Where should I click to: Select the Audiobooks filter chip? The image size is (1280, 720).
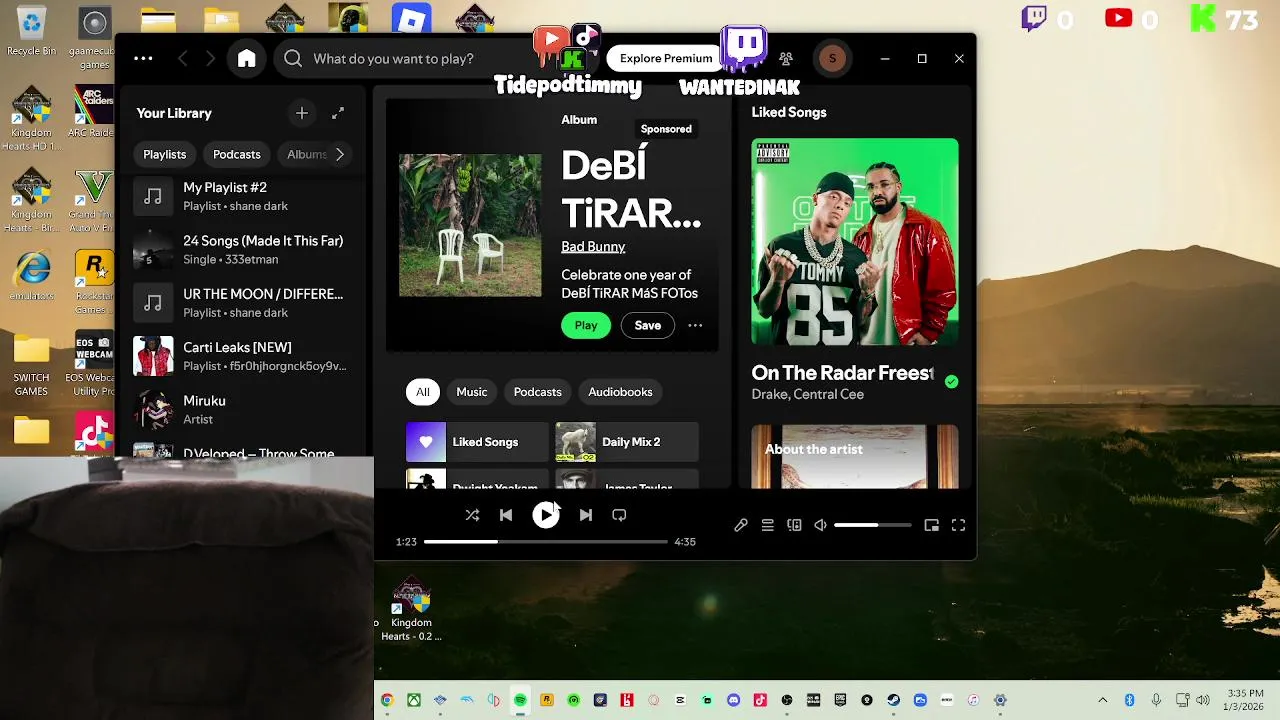tap(620, 392)
